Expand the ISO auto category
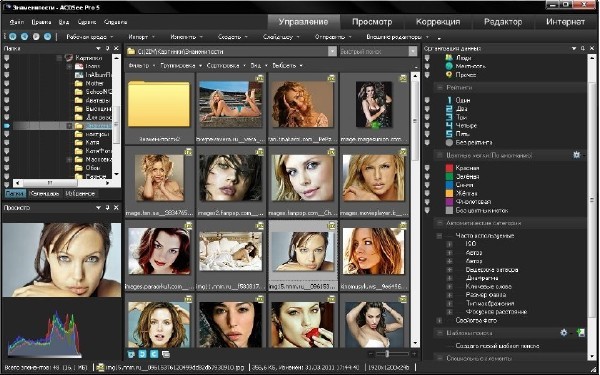This screenshot has width=600, height=375. pyautogui.click(x=449, y=244)
